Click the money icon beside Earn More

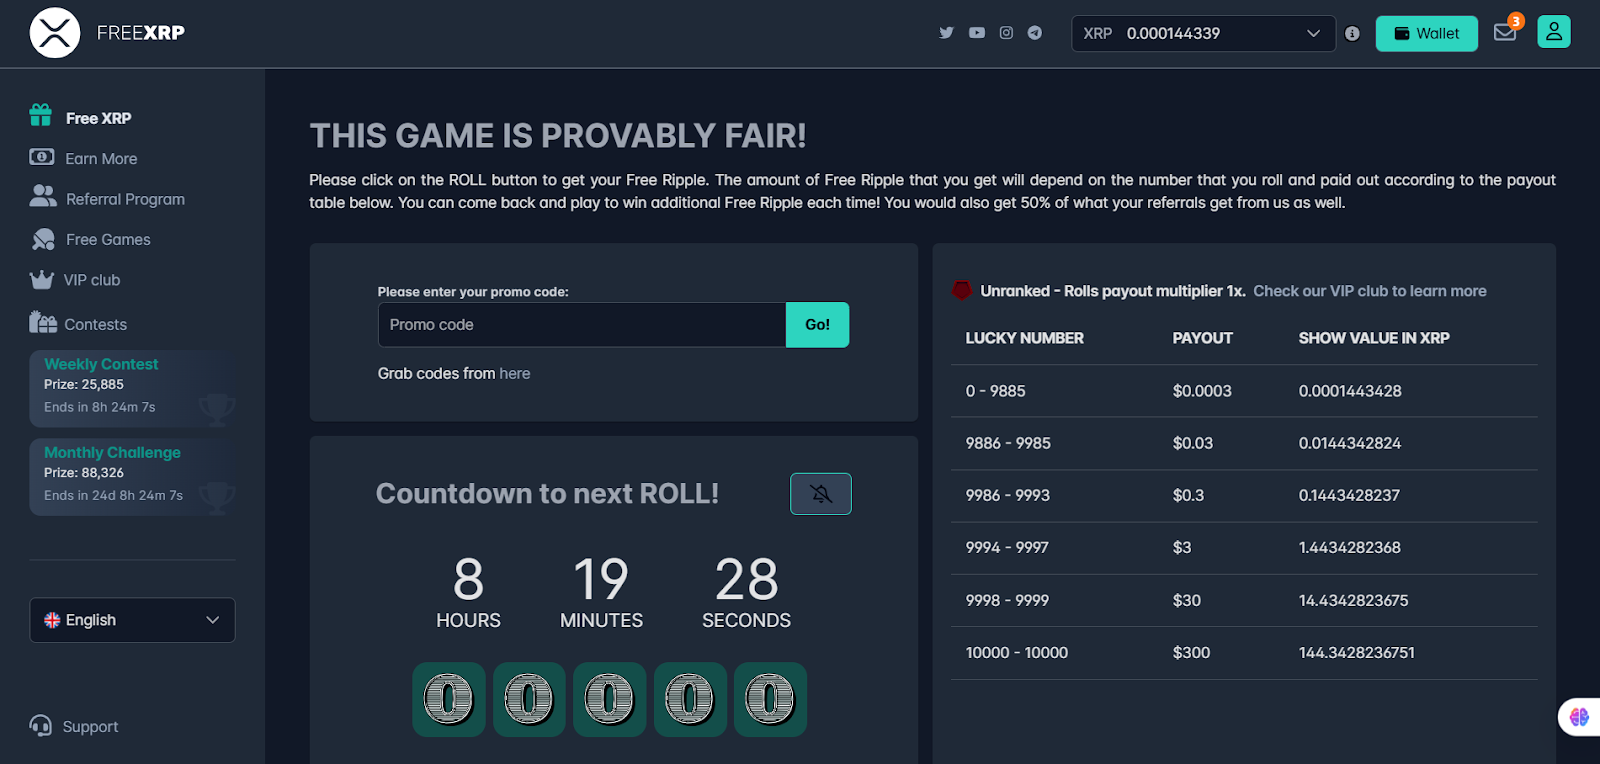[42, 157]
